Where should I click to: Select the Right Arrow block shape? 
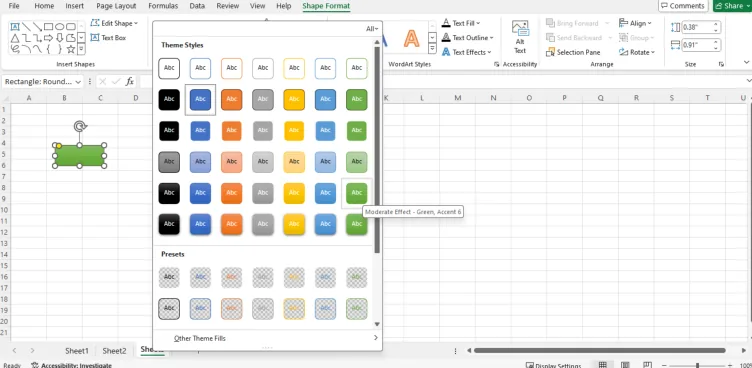48,38
